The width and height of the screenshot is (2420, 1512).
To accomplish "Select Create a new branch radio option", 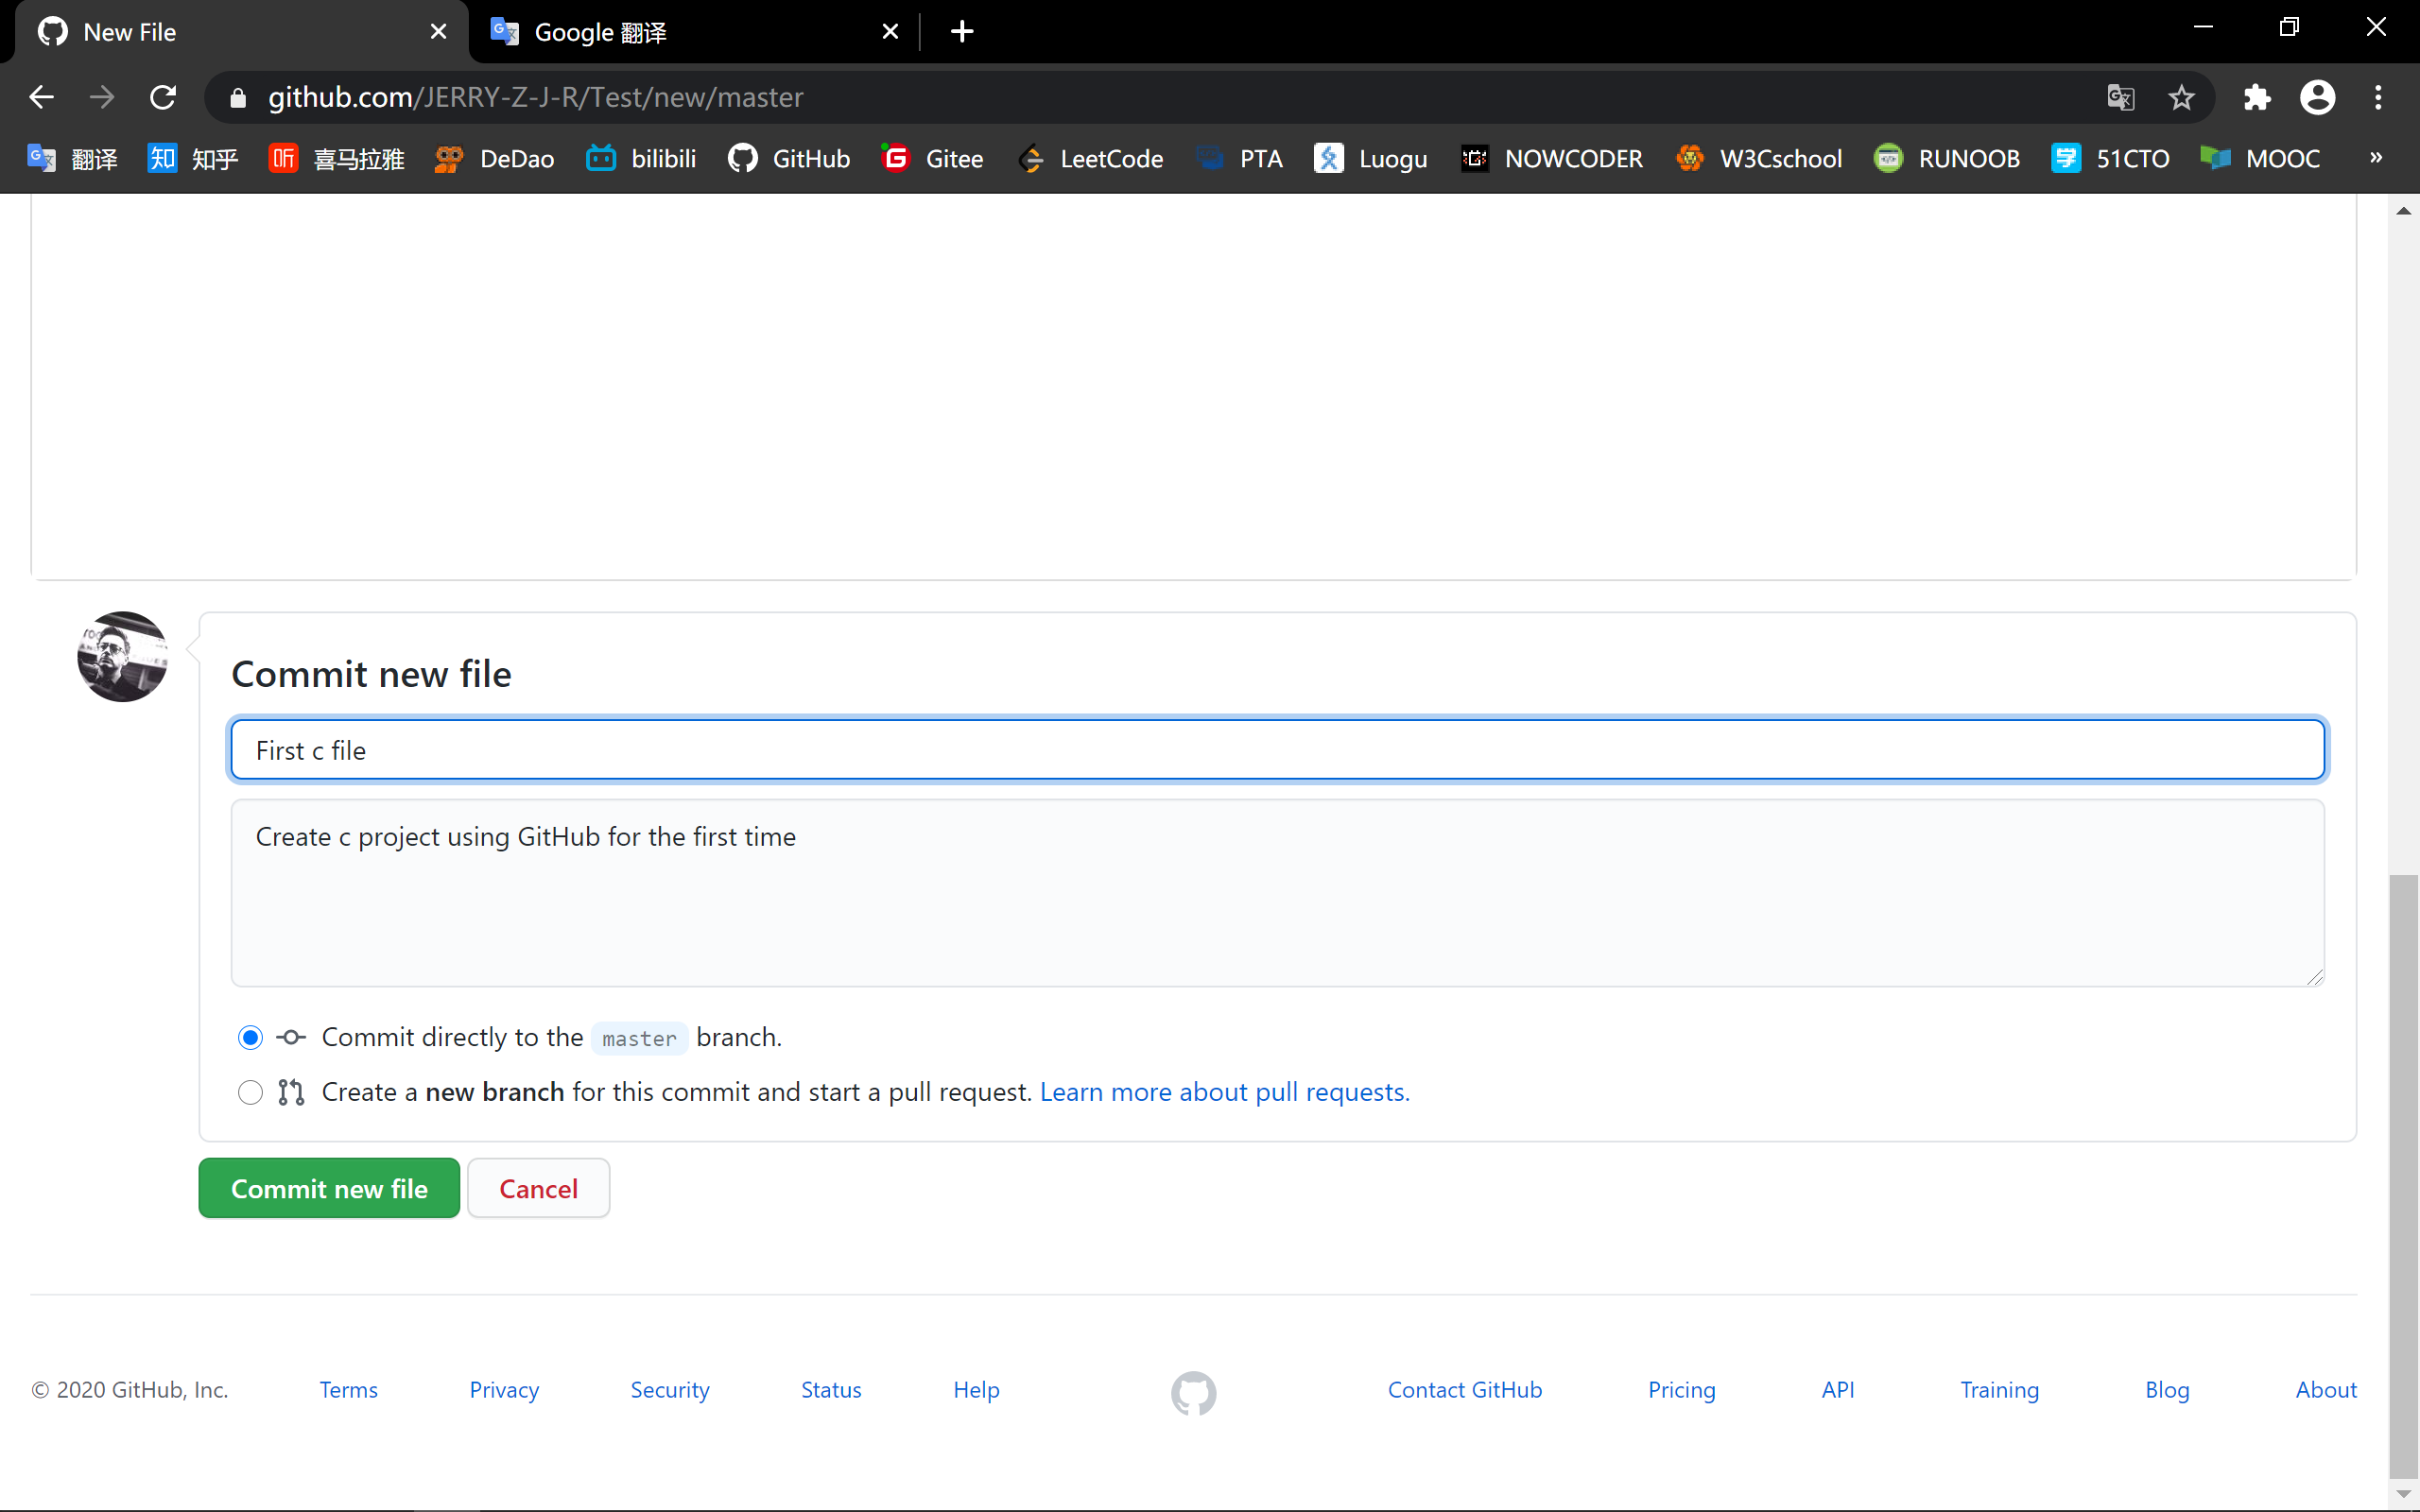I will [x=250, y=1092].
